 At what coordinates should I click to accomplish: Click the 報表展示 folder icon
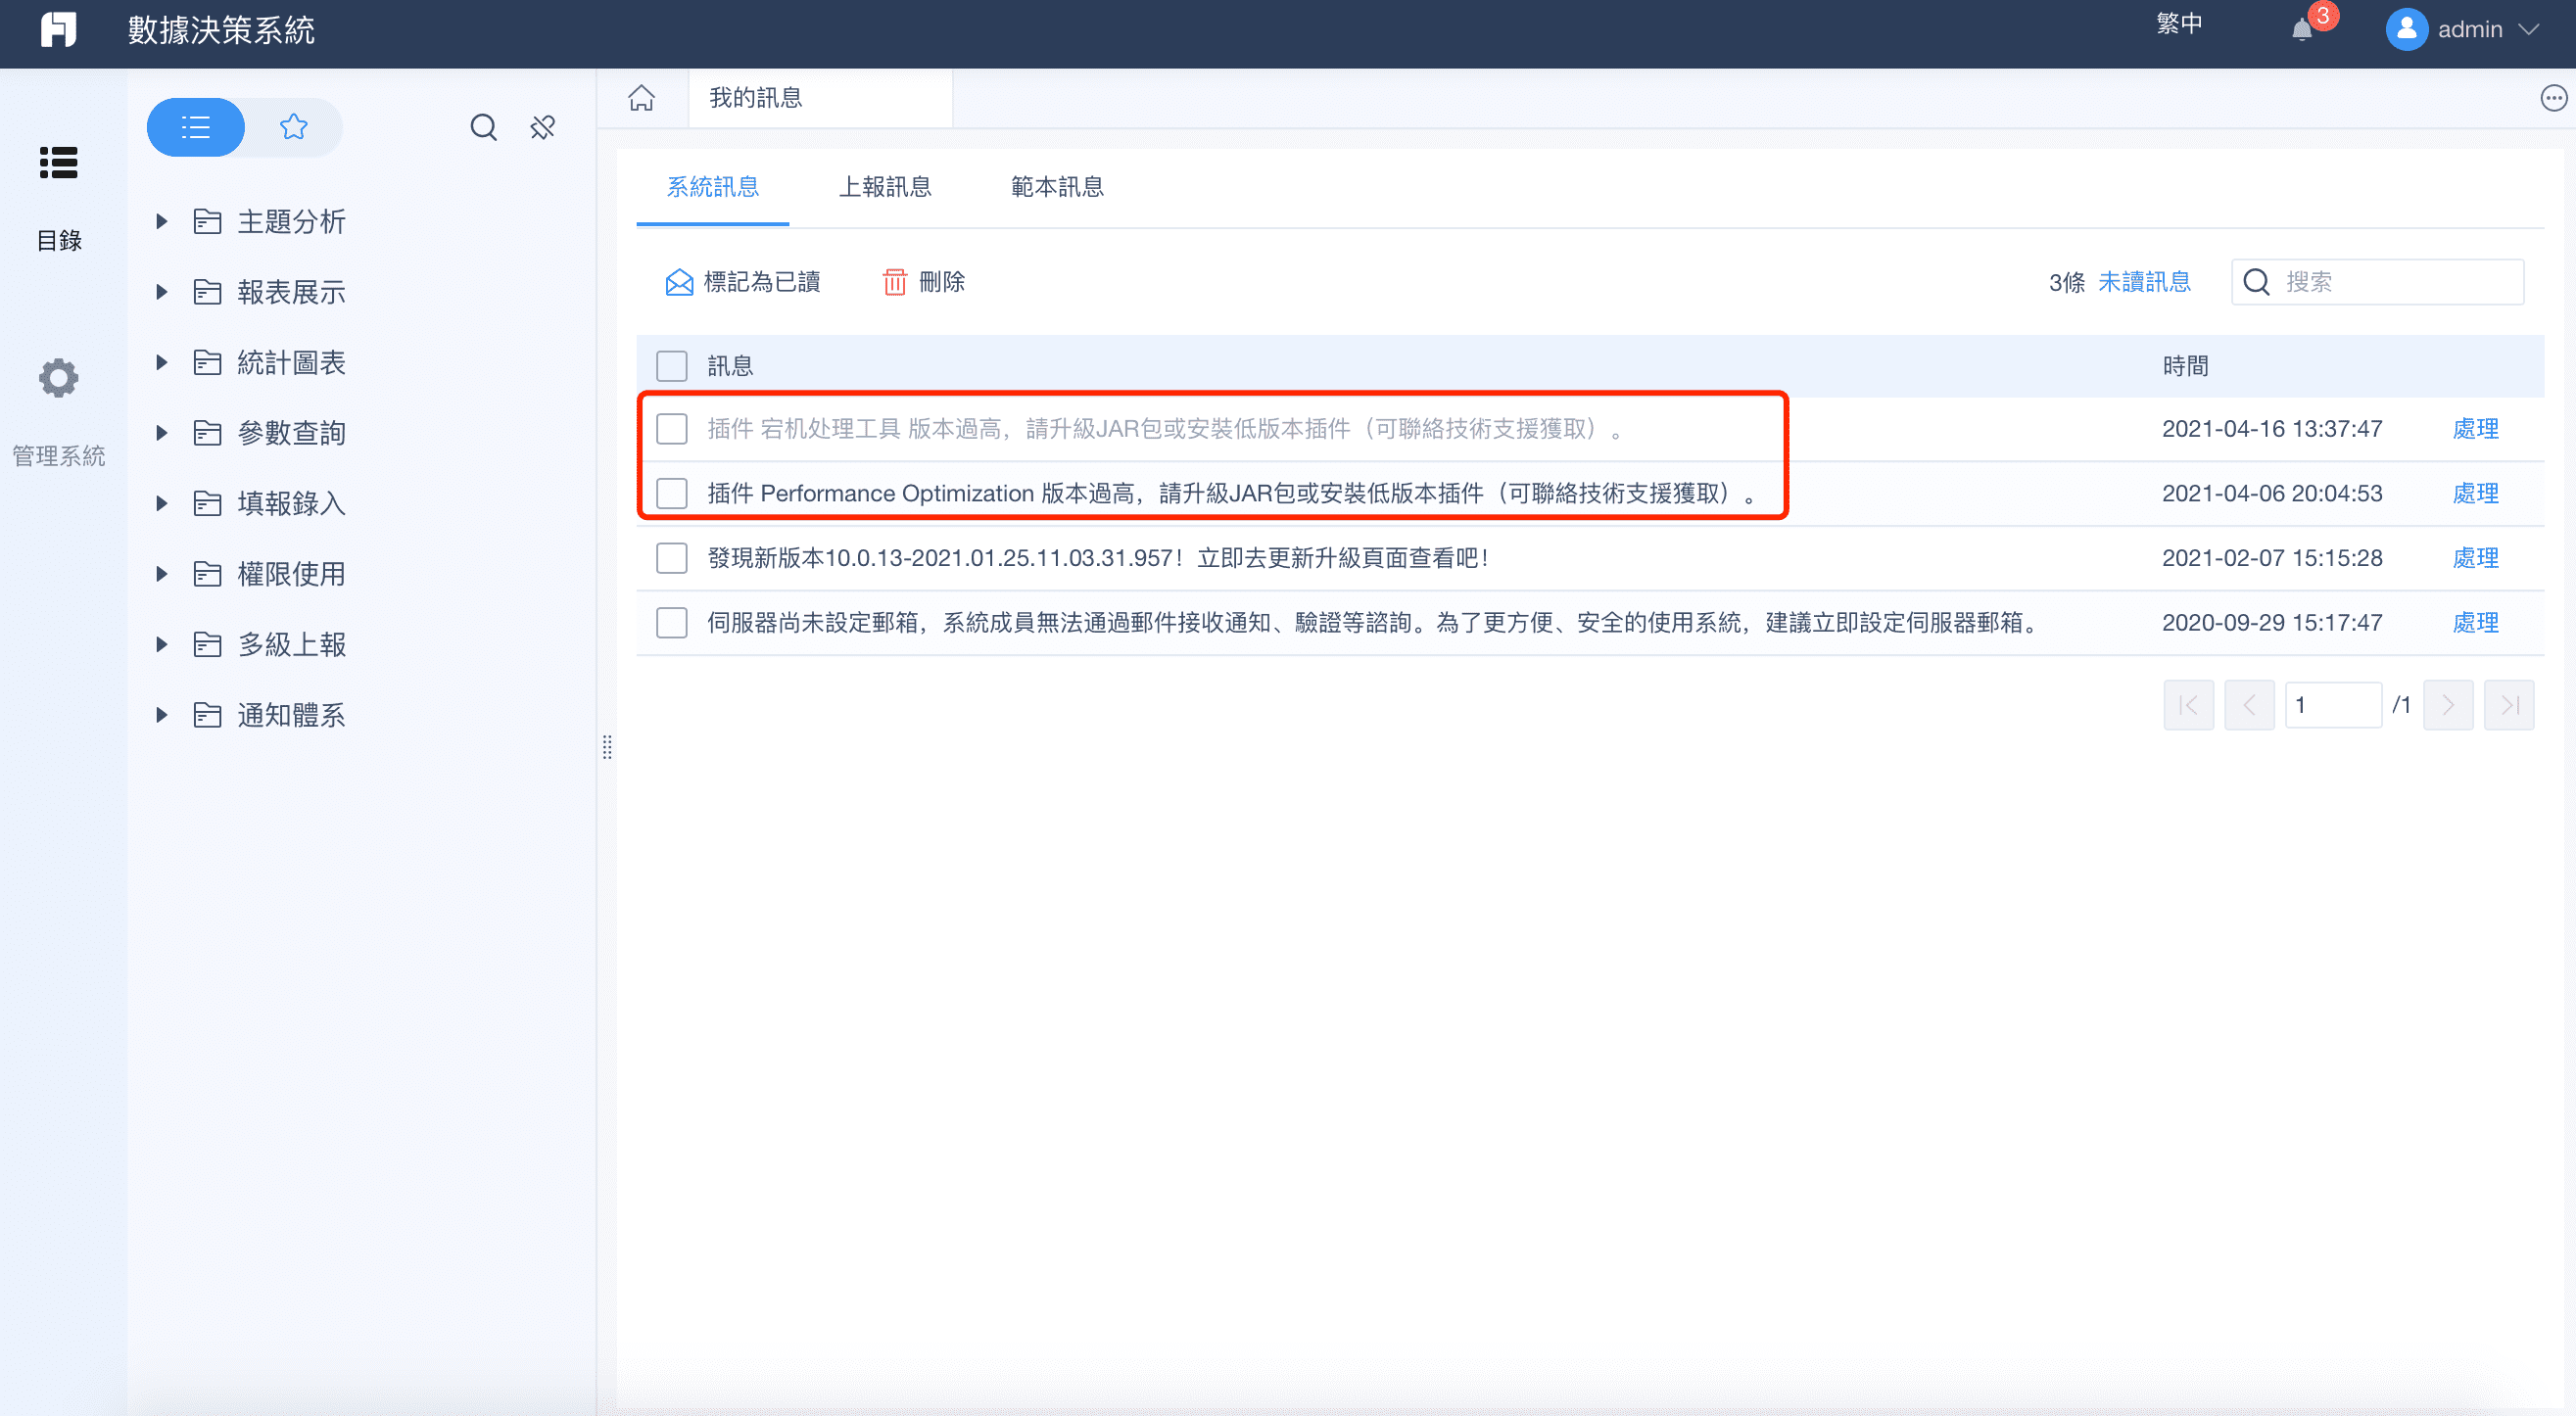pyautogui.click(x=207, y=292)
